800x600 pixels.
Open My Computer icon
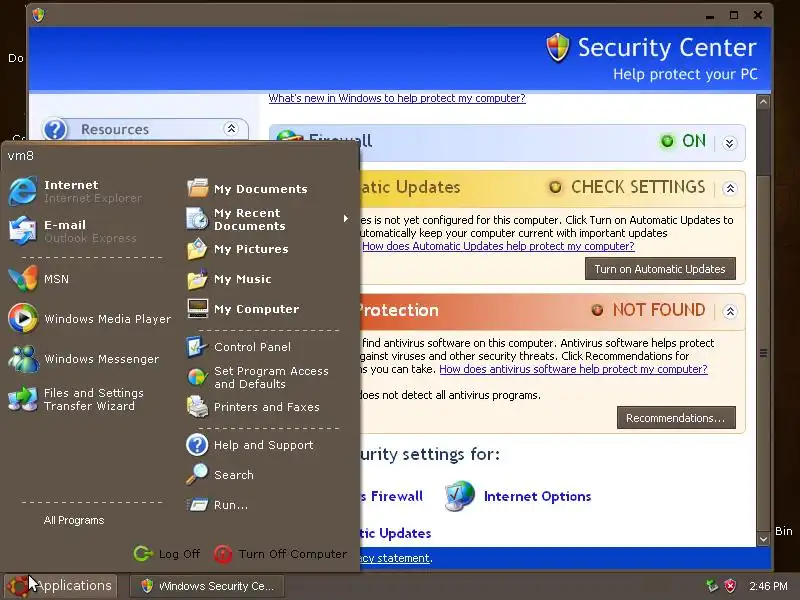click(x=197, y=309)
